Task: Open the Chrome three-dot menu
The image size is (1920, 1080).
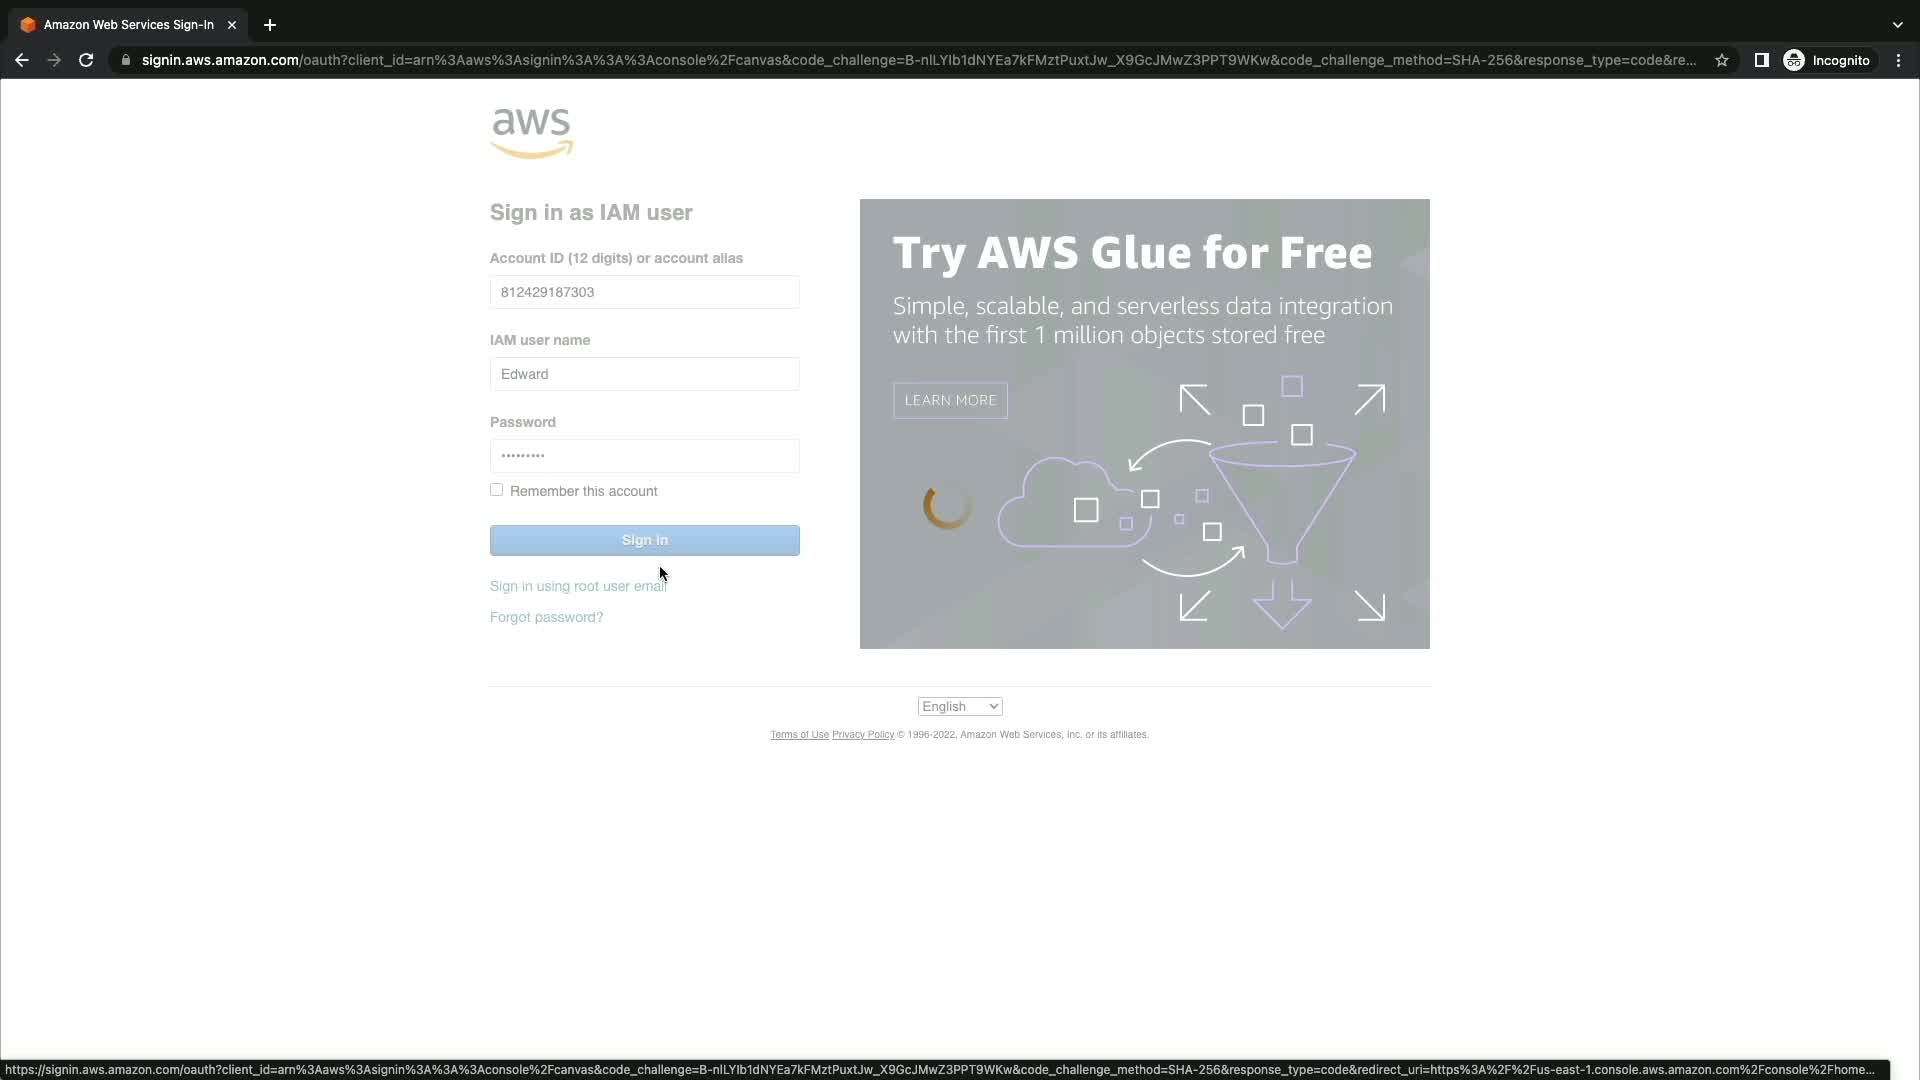Action: [x=1898, y=60]
